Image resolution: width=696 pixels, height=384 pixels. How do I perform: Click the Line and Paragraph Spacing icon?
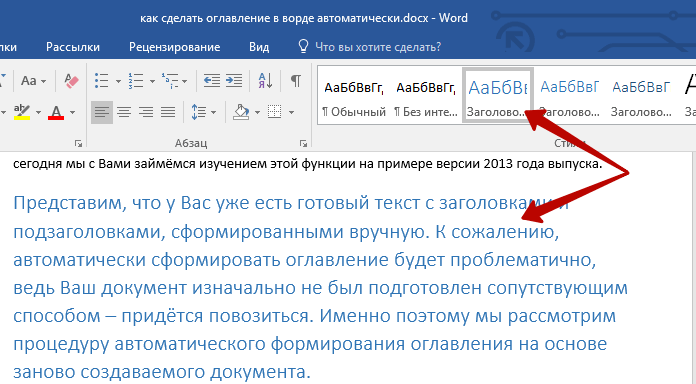[199, 112]
